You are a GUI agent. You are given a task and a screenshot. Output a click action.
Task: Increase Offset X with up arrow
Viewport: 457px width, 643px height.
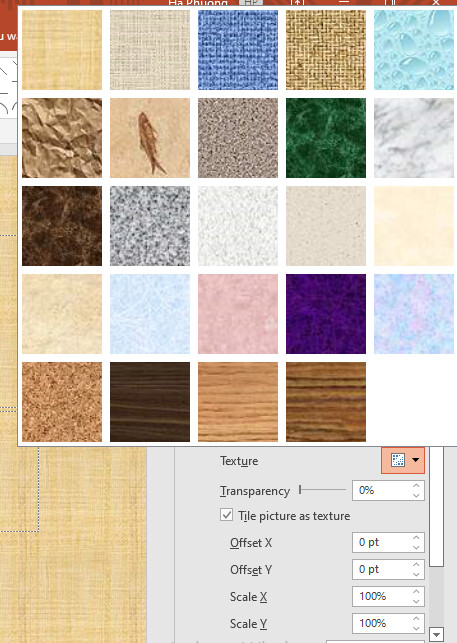click(x=416, y=538)
